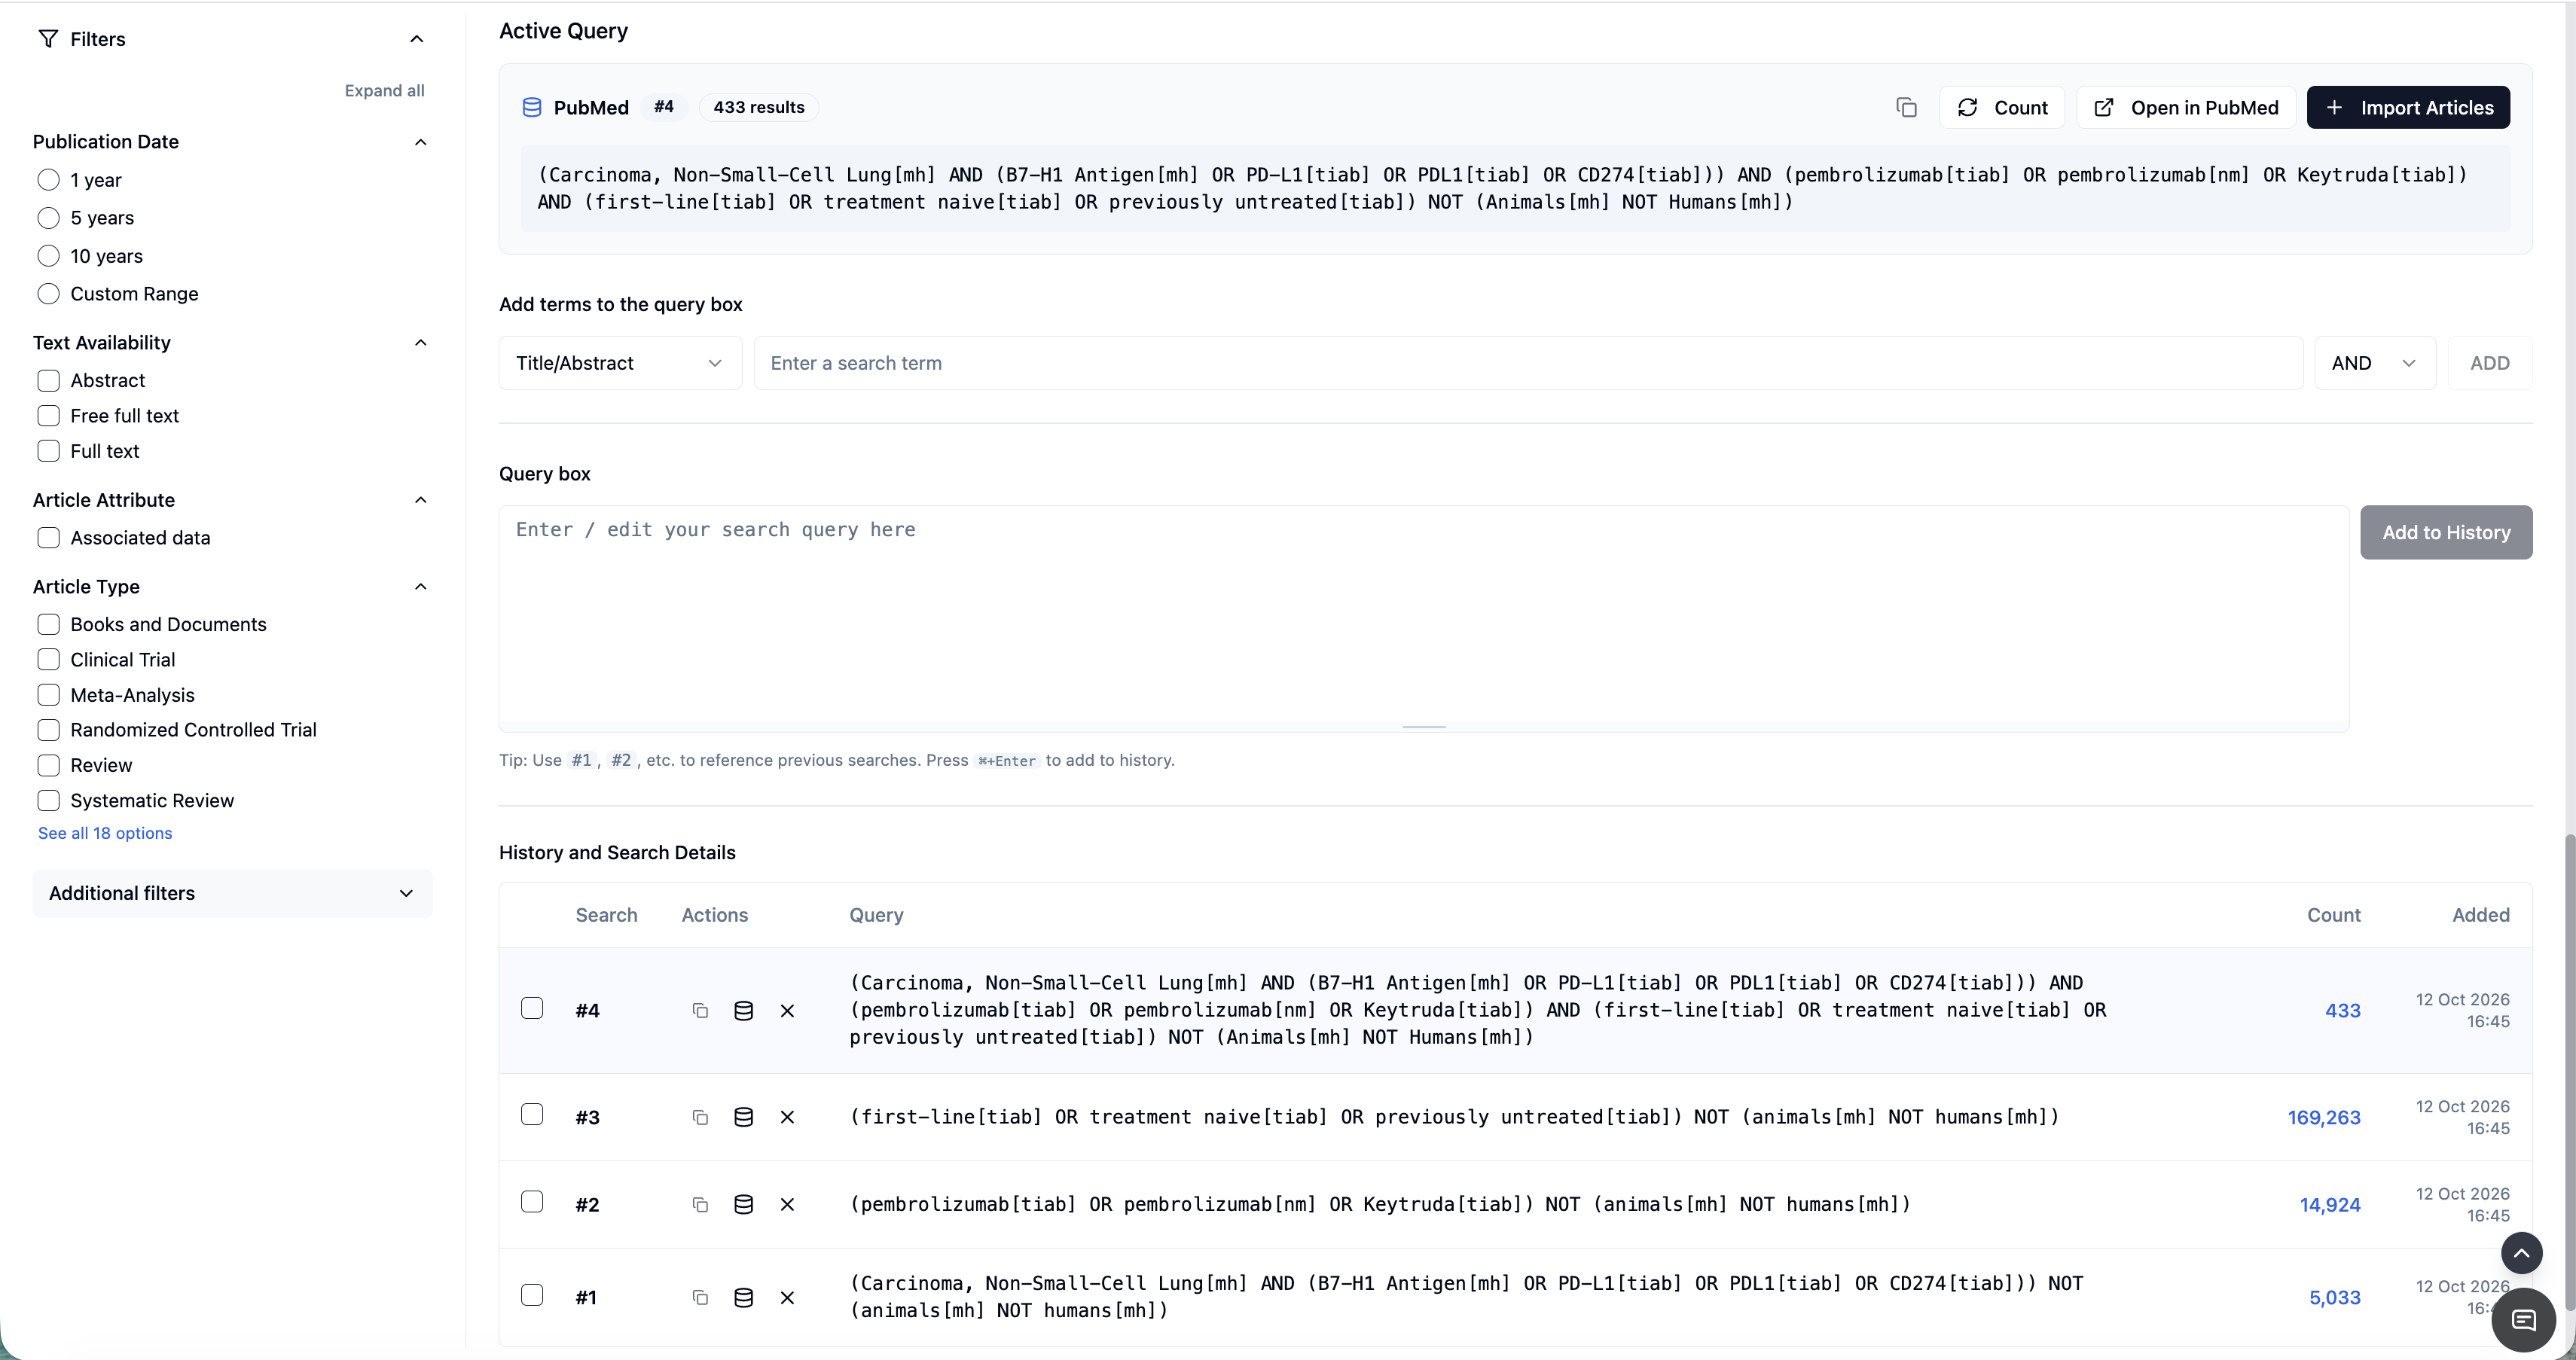Choose Custom Range publication date

click(x=48, y=294)
